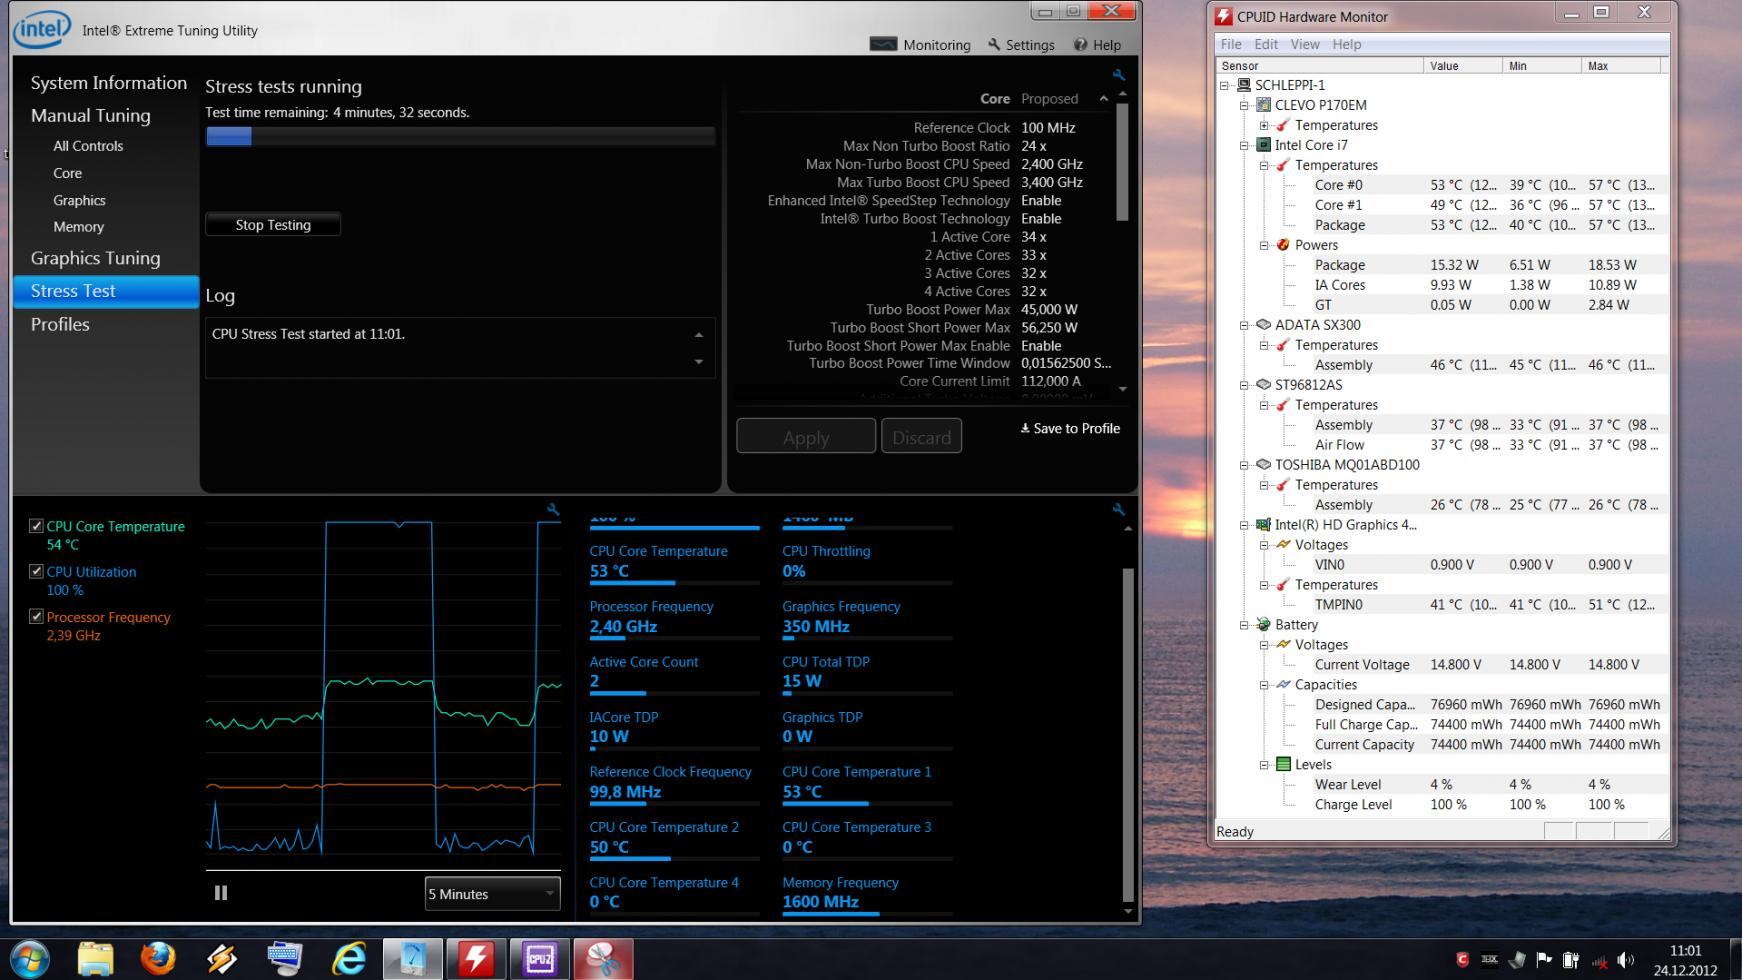The height and width of the screenshot is (980, 1742).
Task: Collapse the Battery tree node
Action: click(x=1244, y=625)
